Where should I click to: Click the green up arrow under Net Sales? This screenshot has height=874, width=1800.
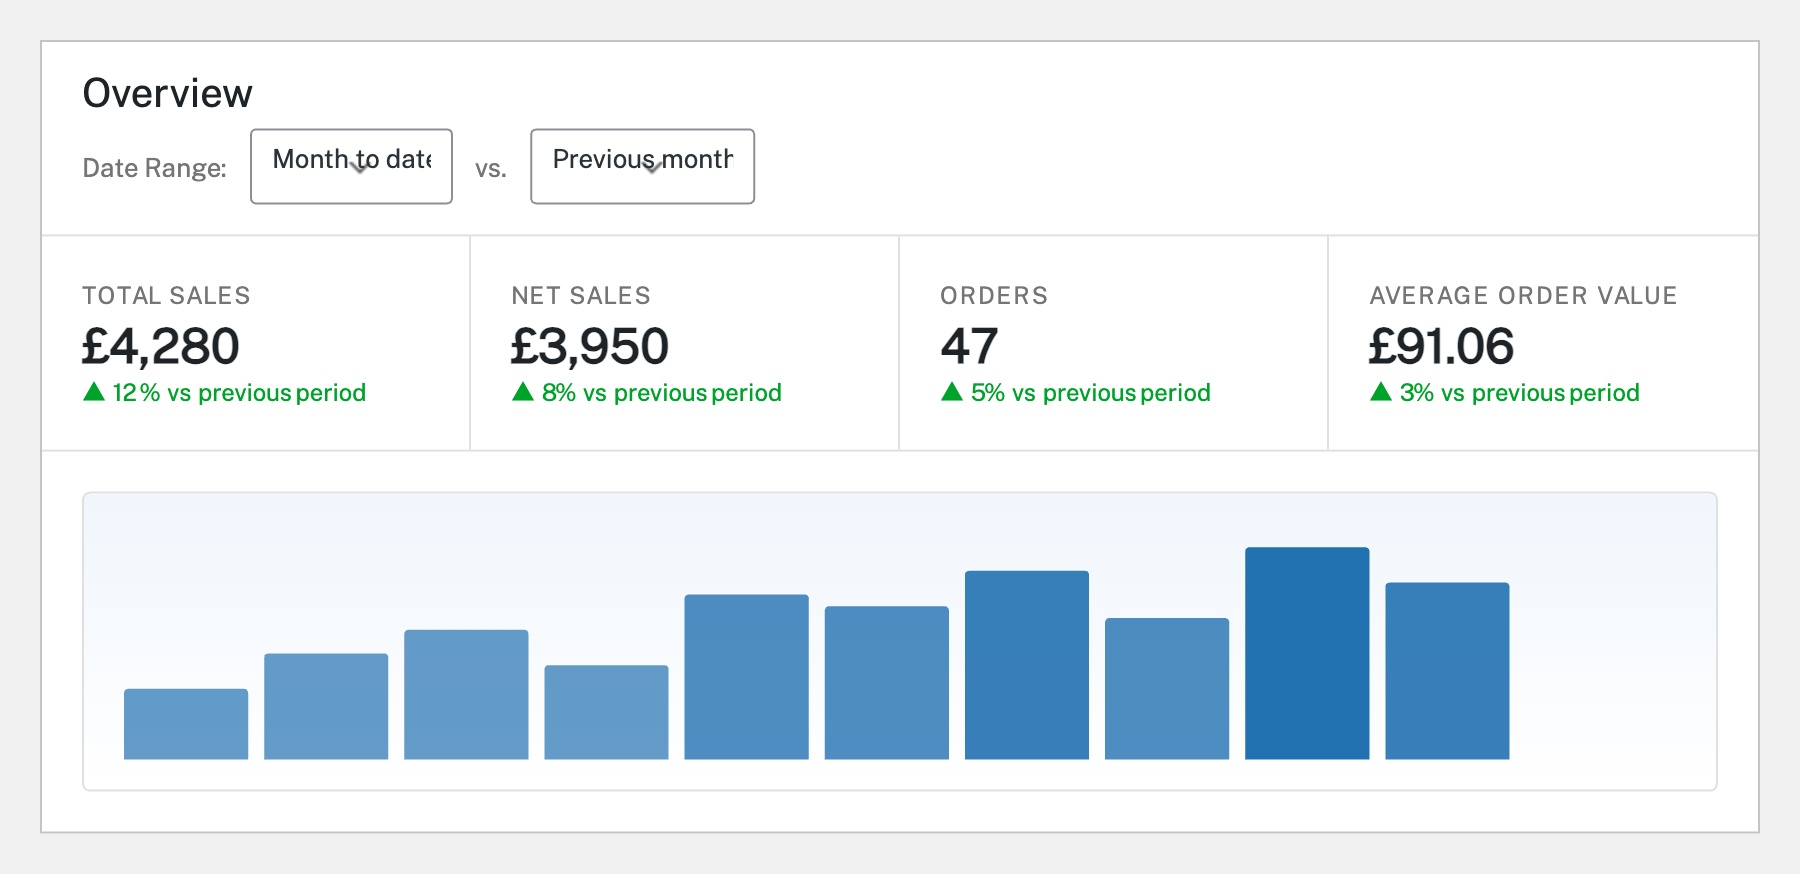tap(523, 391)
